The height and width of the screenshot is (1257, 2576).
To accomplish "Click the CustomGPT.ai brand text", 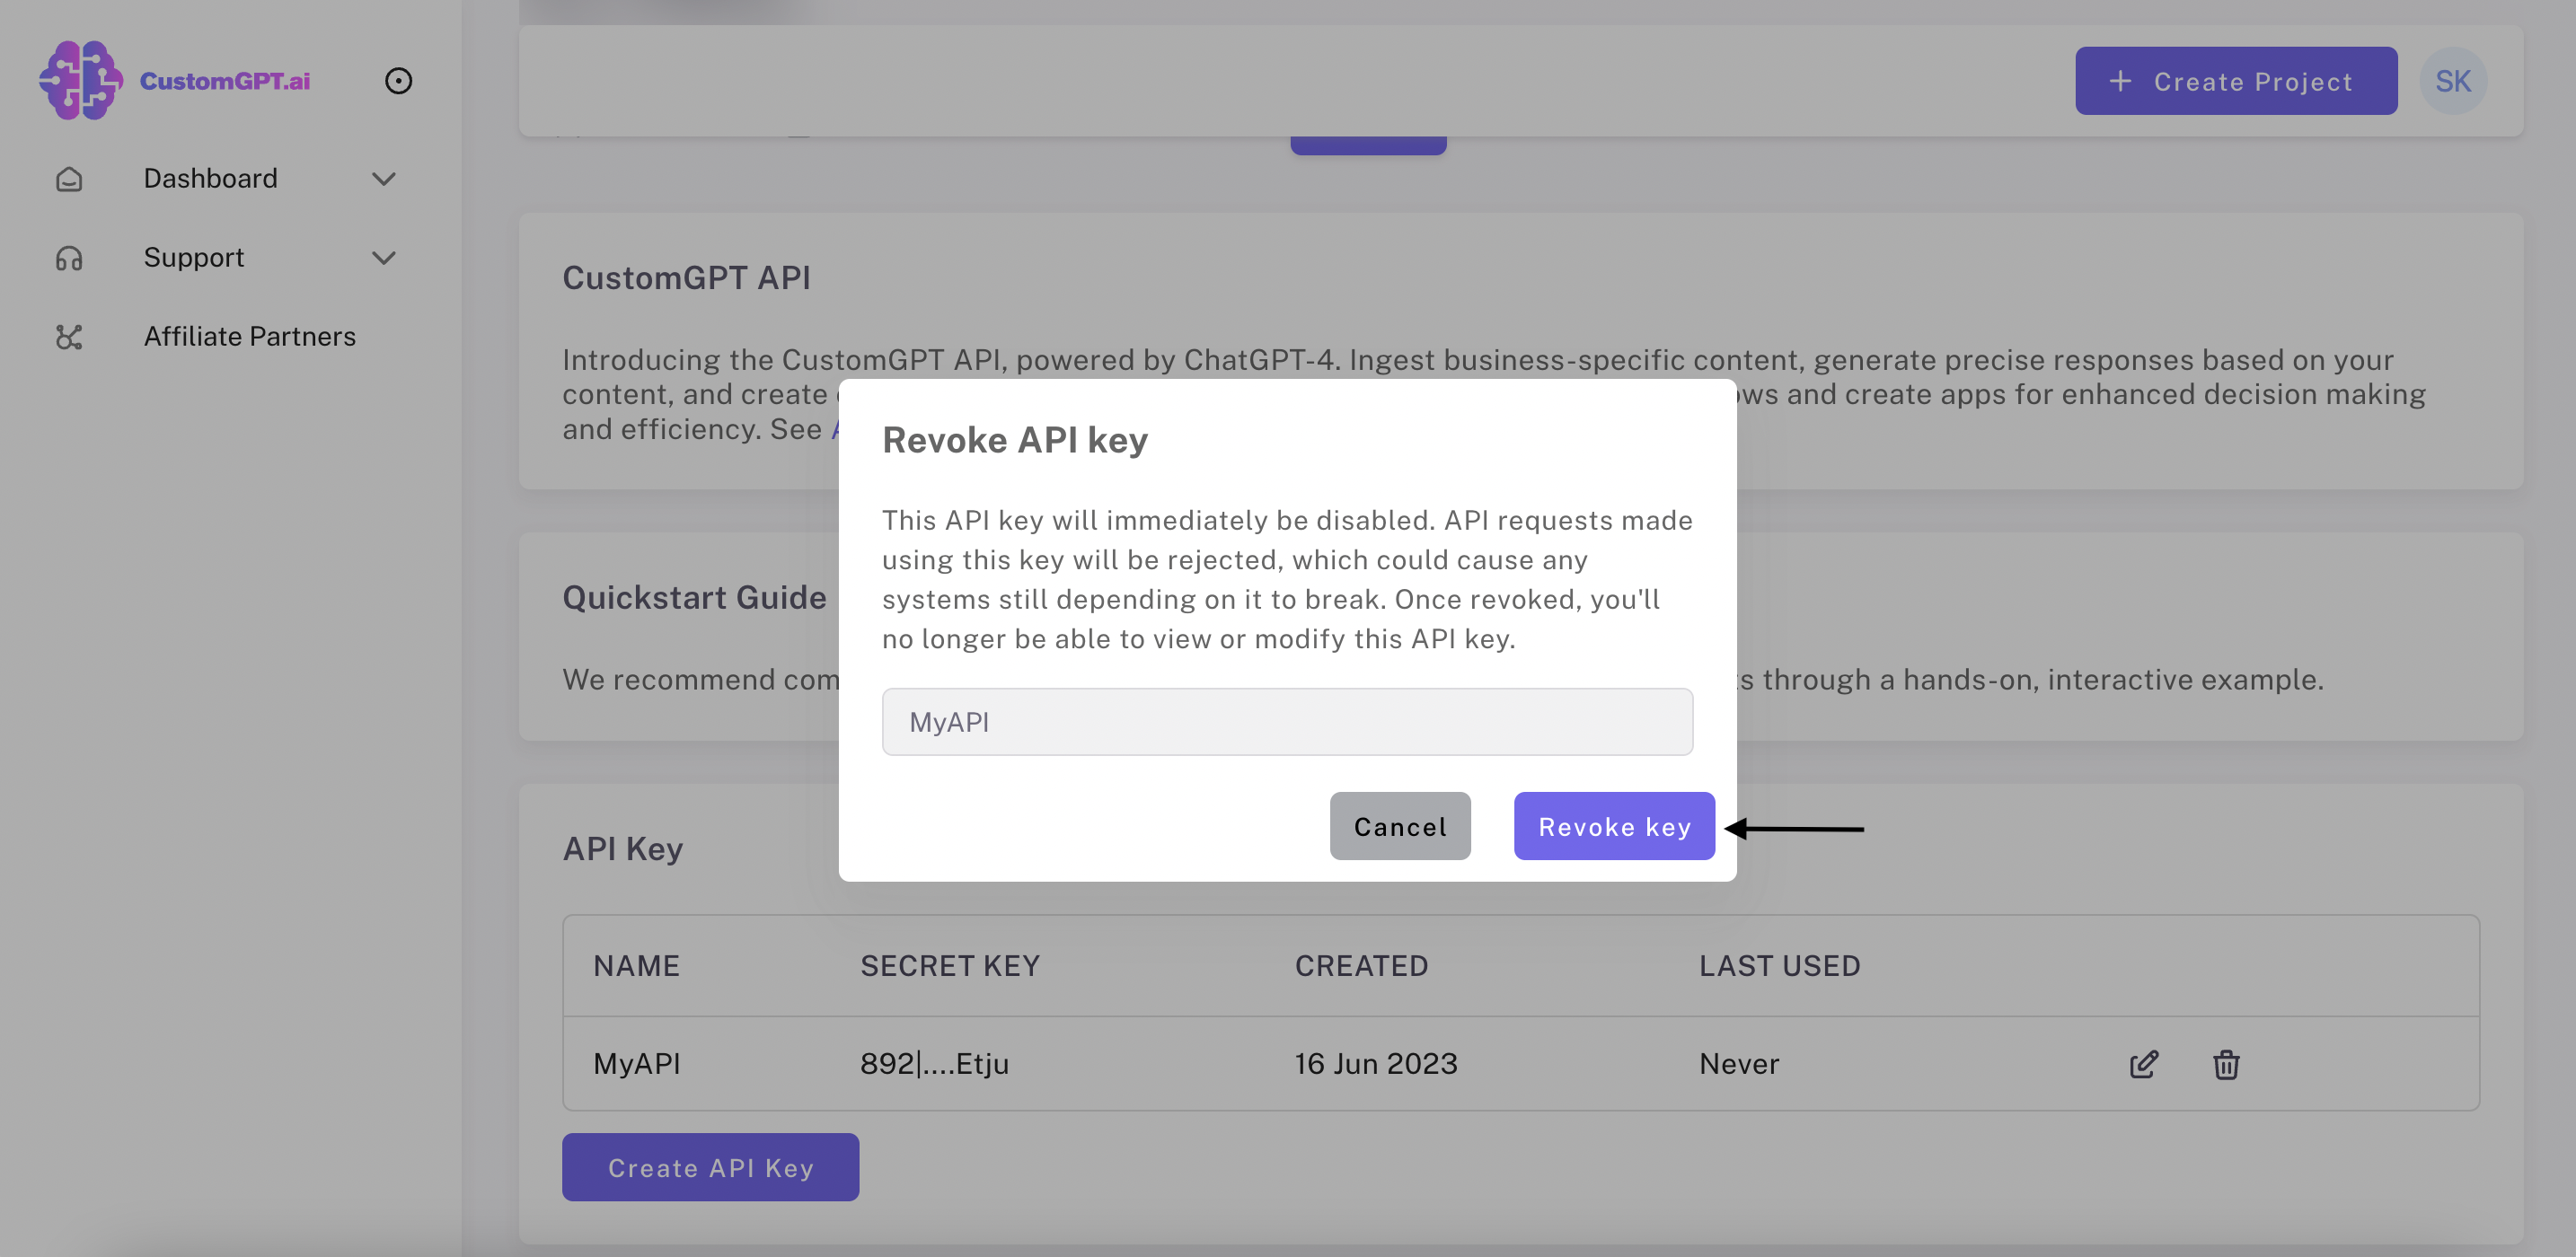I will click(224, 81).
